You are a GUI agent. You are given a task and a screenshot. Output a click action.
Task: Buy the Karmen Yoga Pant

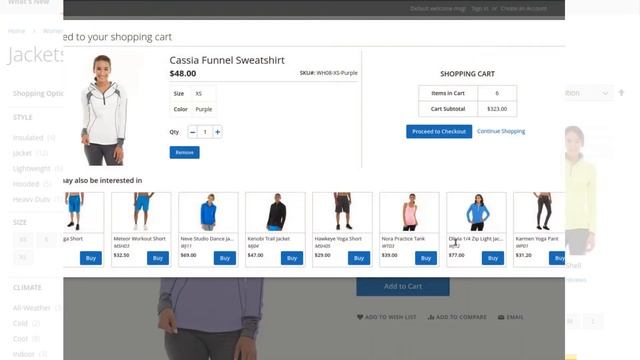pyautogui.click(x=558, y=258)
